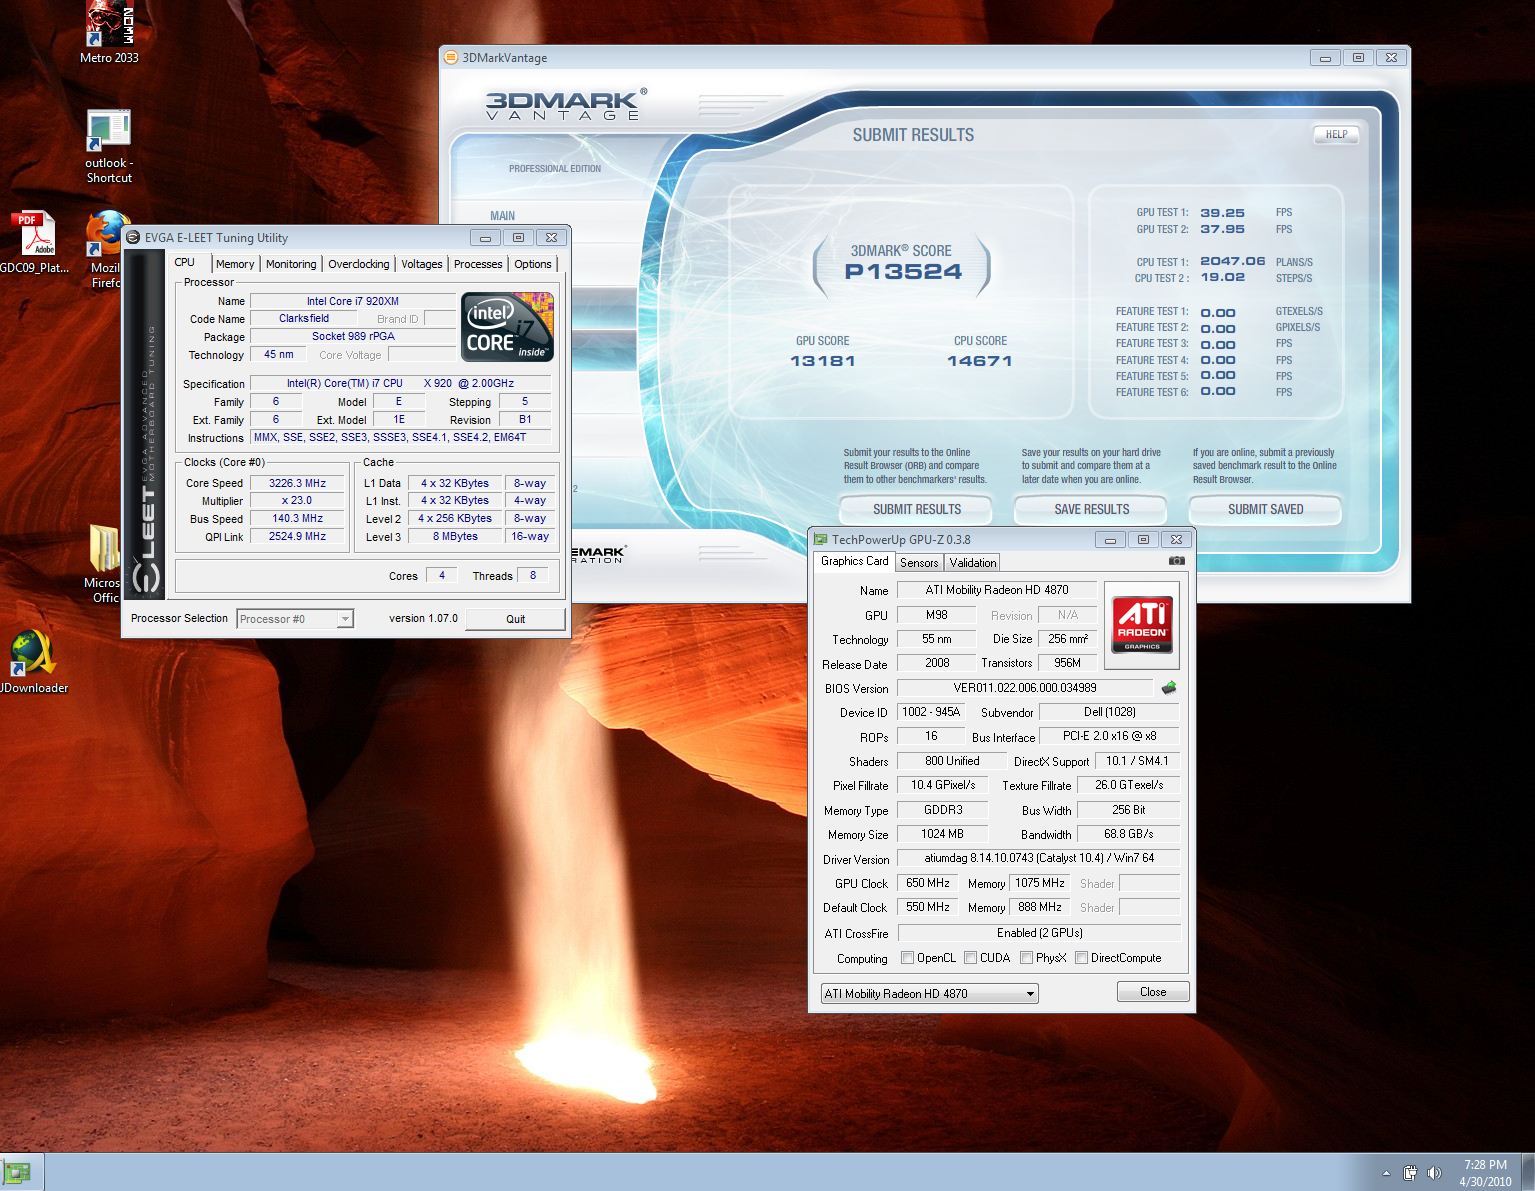The width and height of the screenshot is (1535, 1191).
Task: Click the power plug tray icon
Action: (1410, 1173)
